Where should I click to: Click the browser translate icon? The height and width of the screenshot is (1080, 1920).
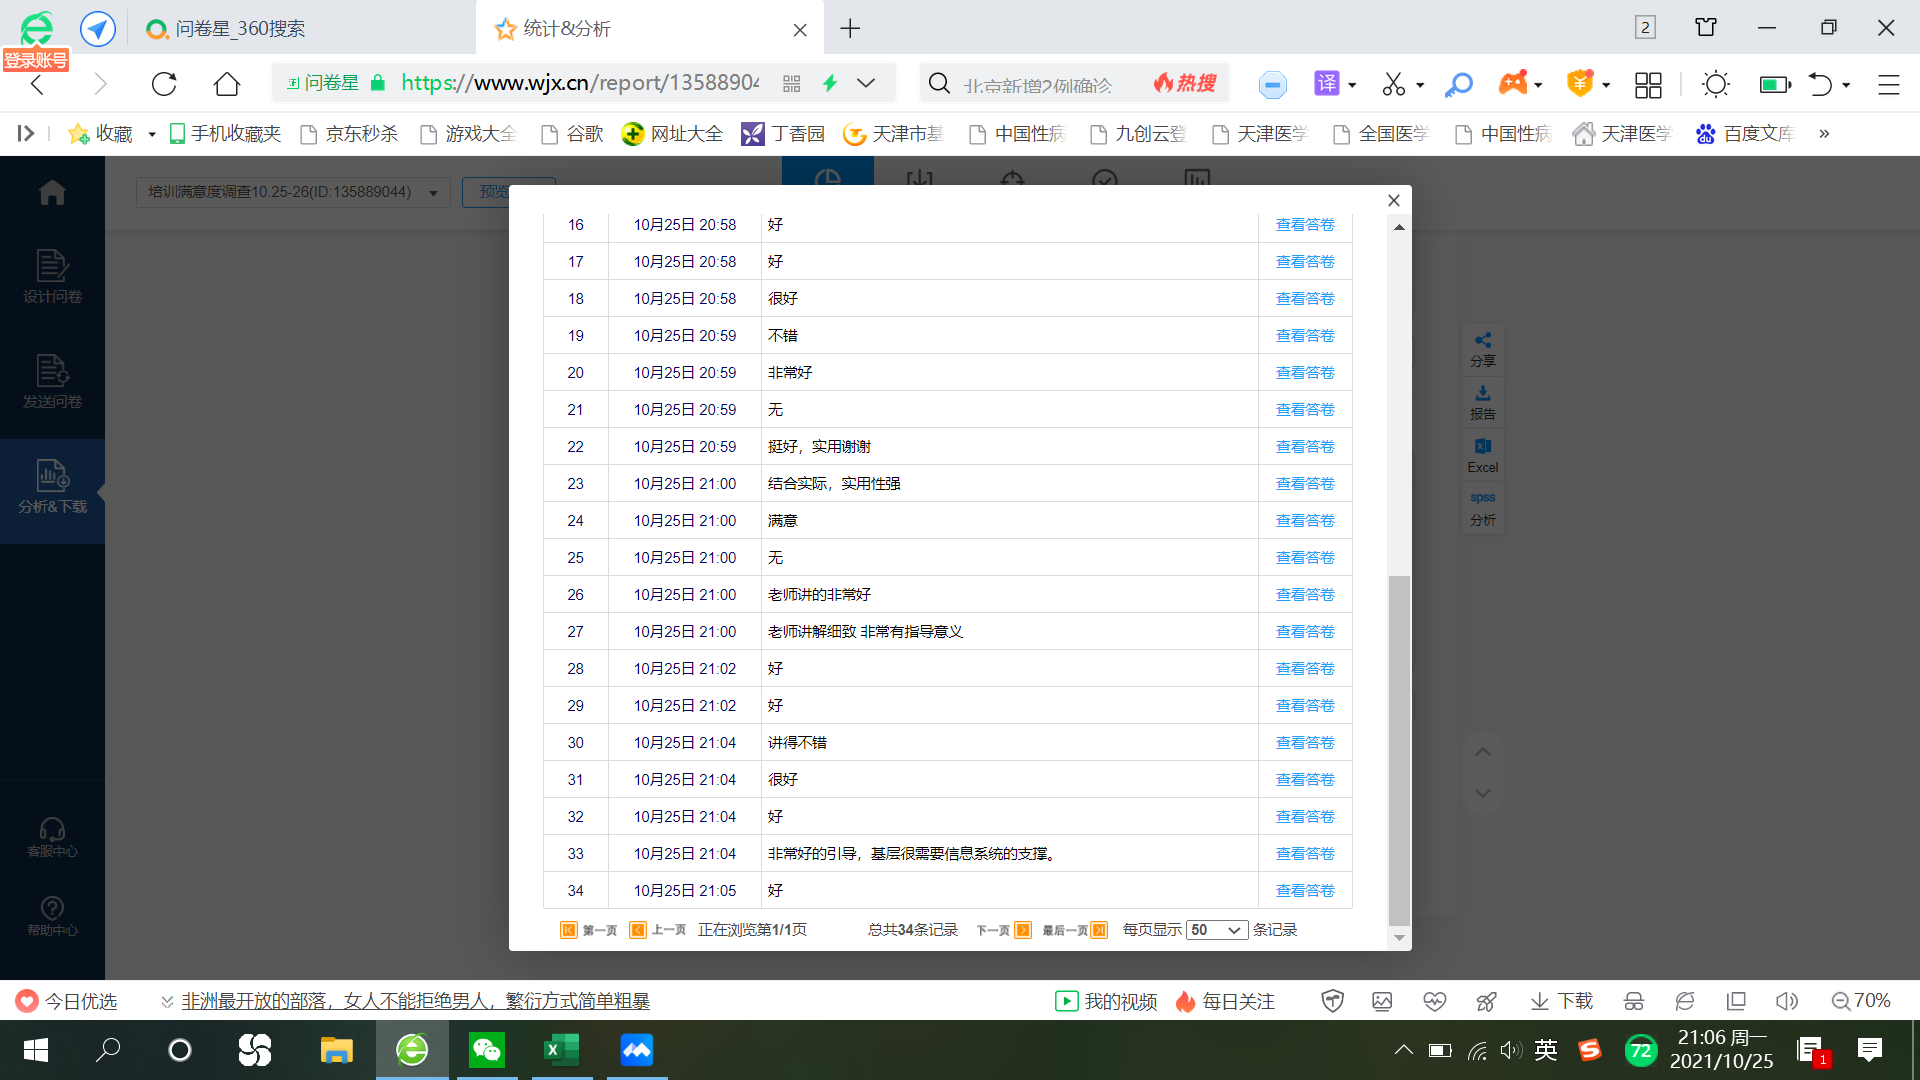pos(1326,84)
